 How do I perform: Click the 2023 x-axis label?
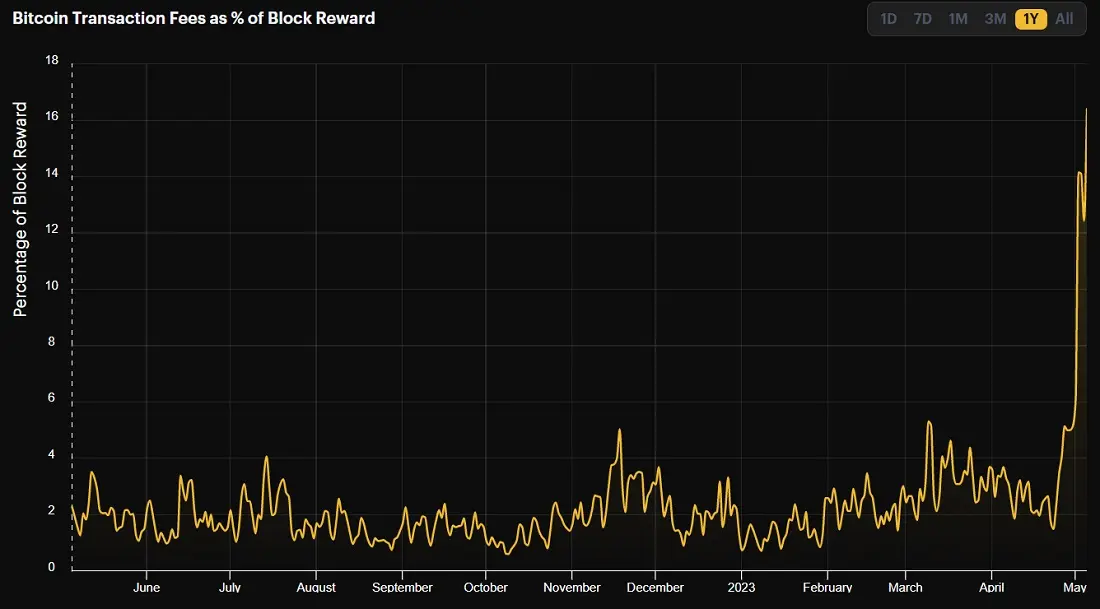coord(741,588)
